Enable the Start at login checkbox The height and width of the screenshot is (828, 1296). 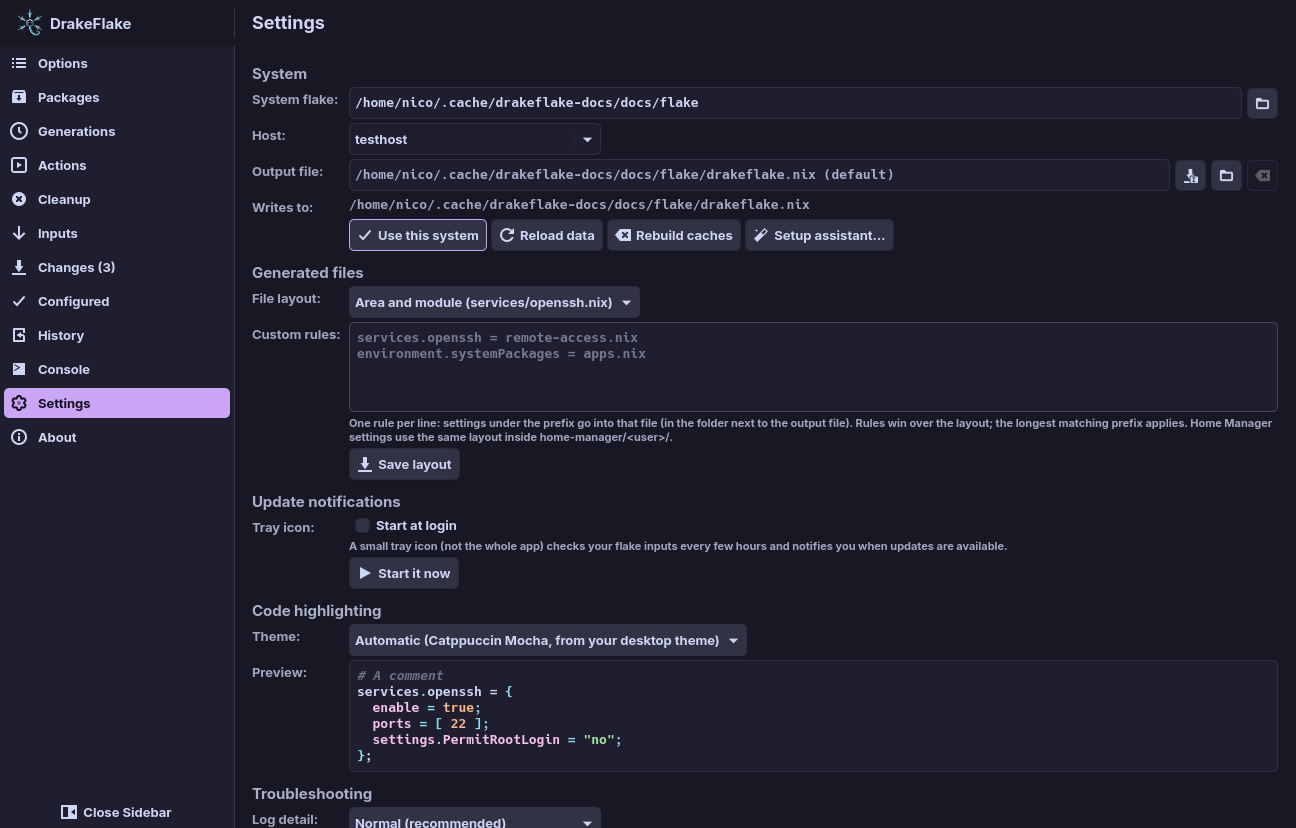(x=362, y=525)
